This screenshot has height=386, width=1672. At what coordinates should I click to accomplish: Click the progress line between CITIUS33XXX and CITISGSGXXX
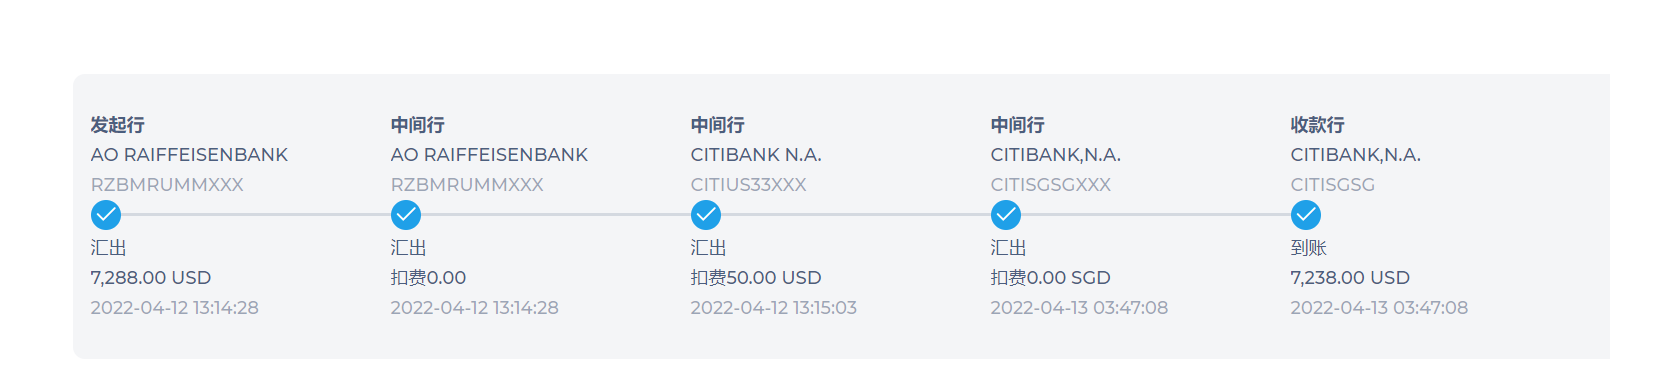tap(856, 214)
